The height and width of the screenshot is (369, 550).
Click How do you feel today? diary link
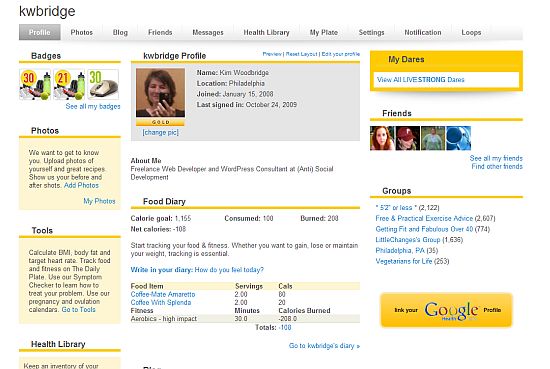click(x=229, y=270)
